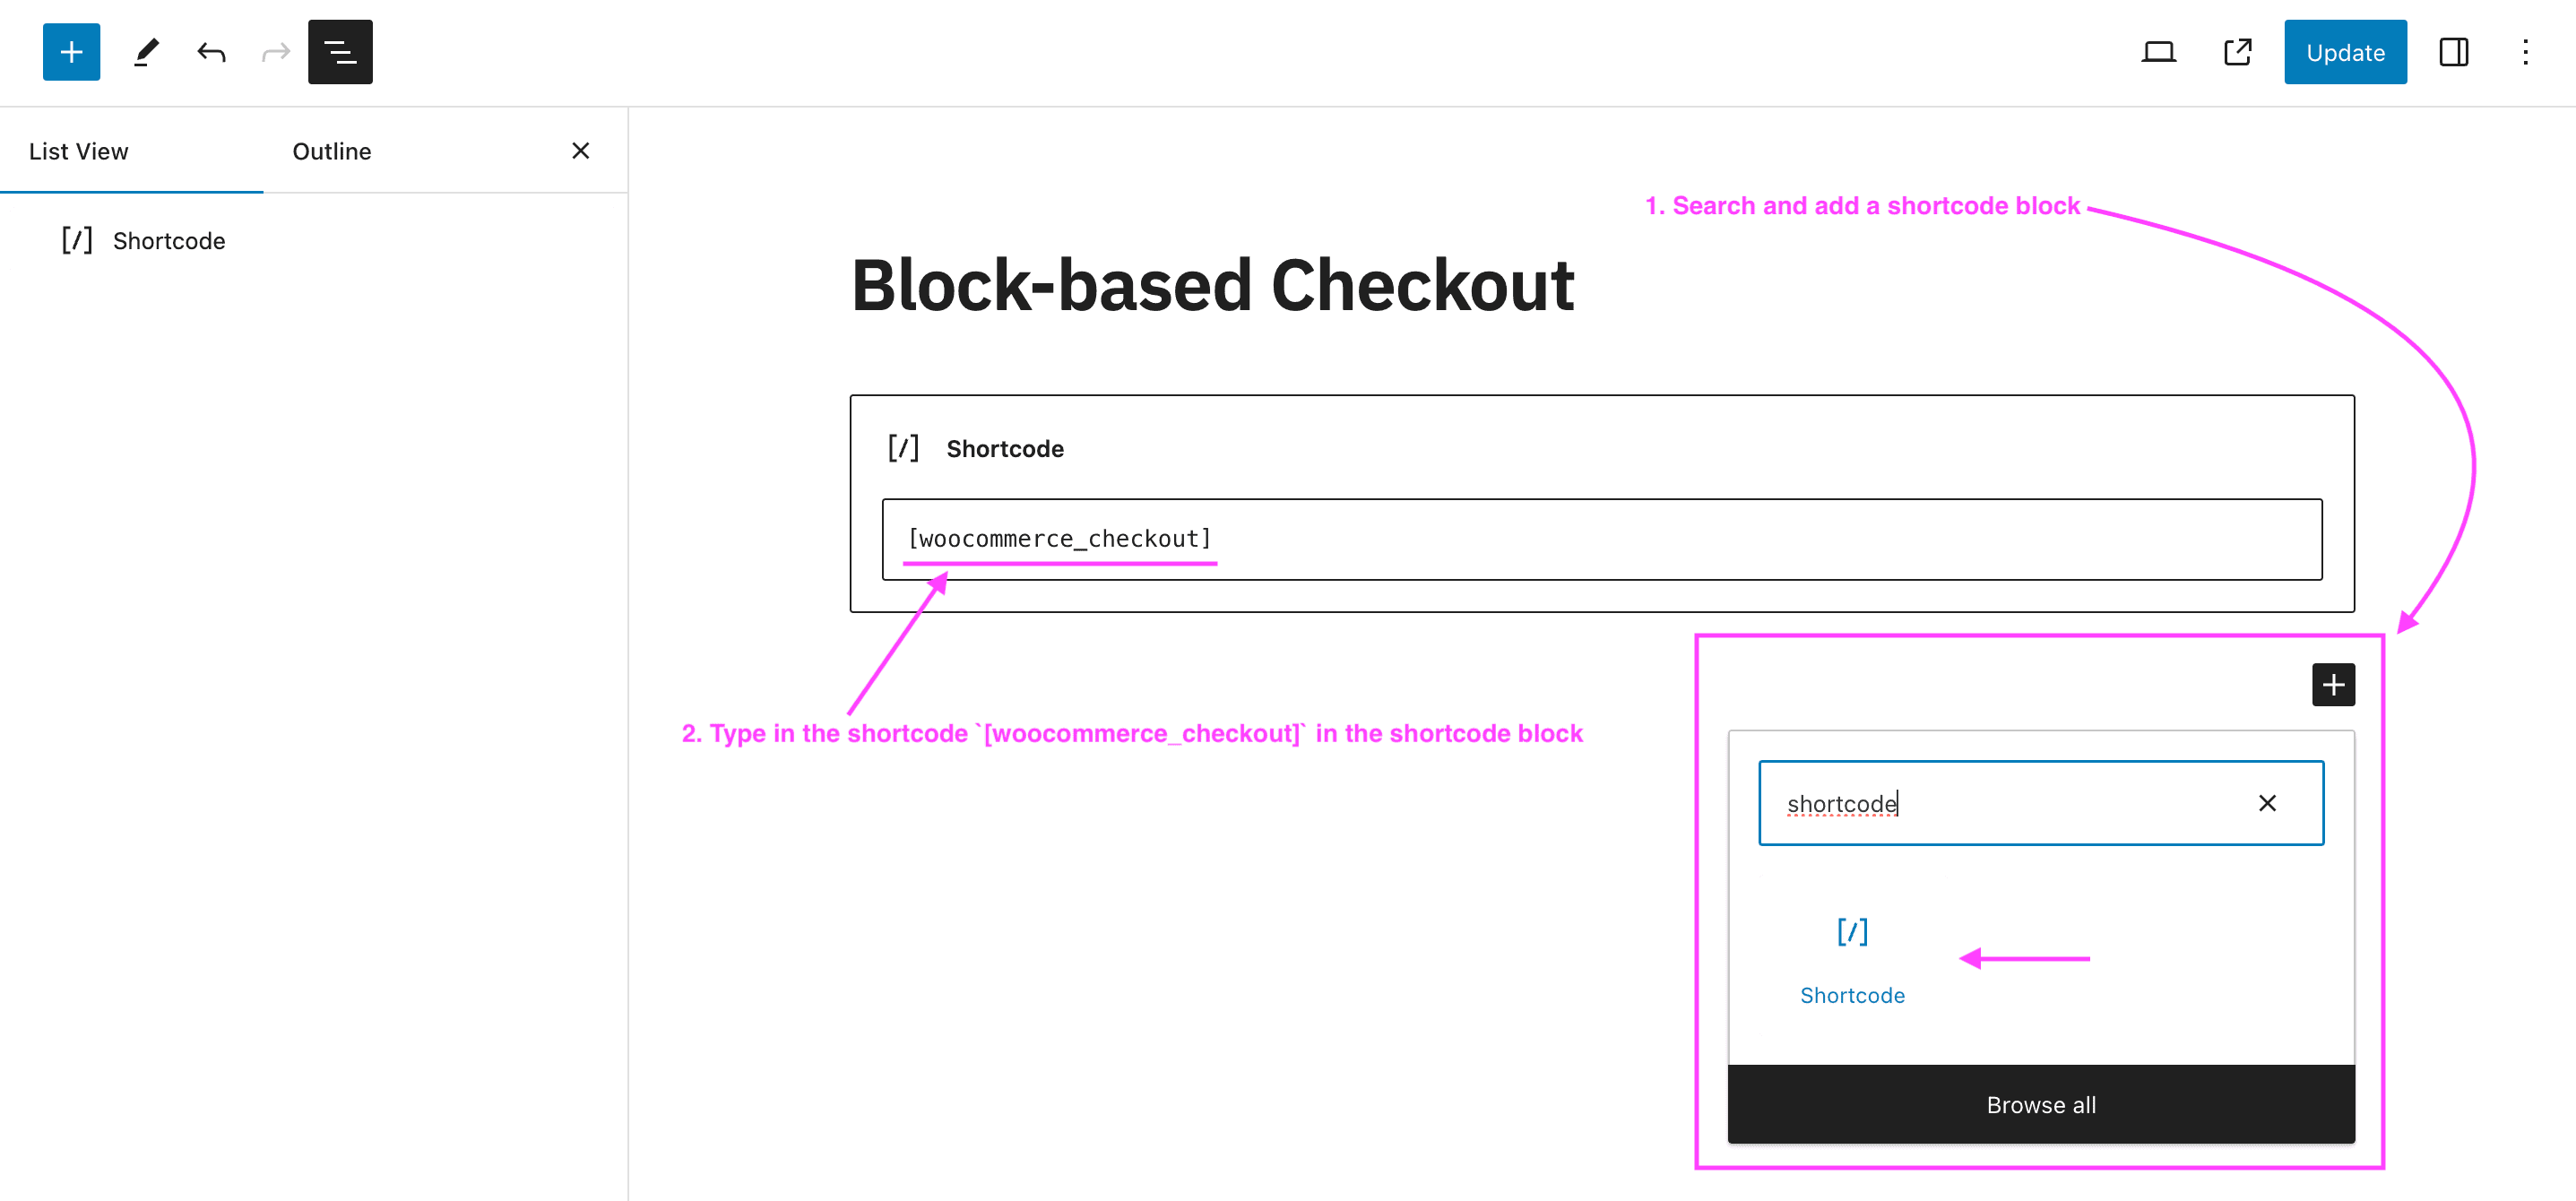Clear the shortcode search with the X icon
Viewport: 2576px width, 1201px height.
coord(2267,803)
